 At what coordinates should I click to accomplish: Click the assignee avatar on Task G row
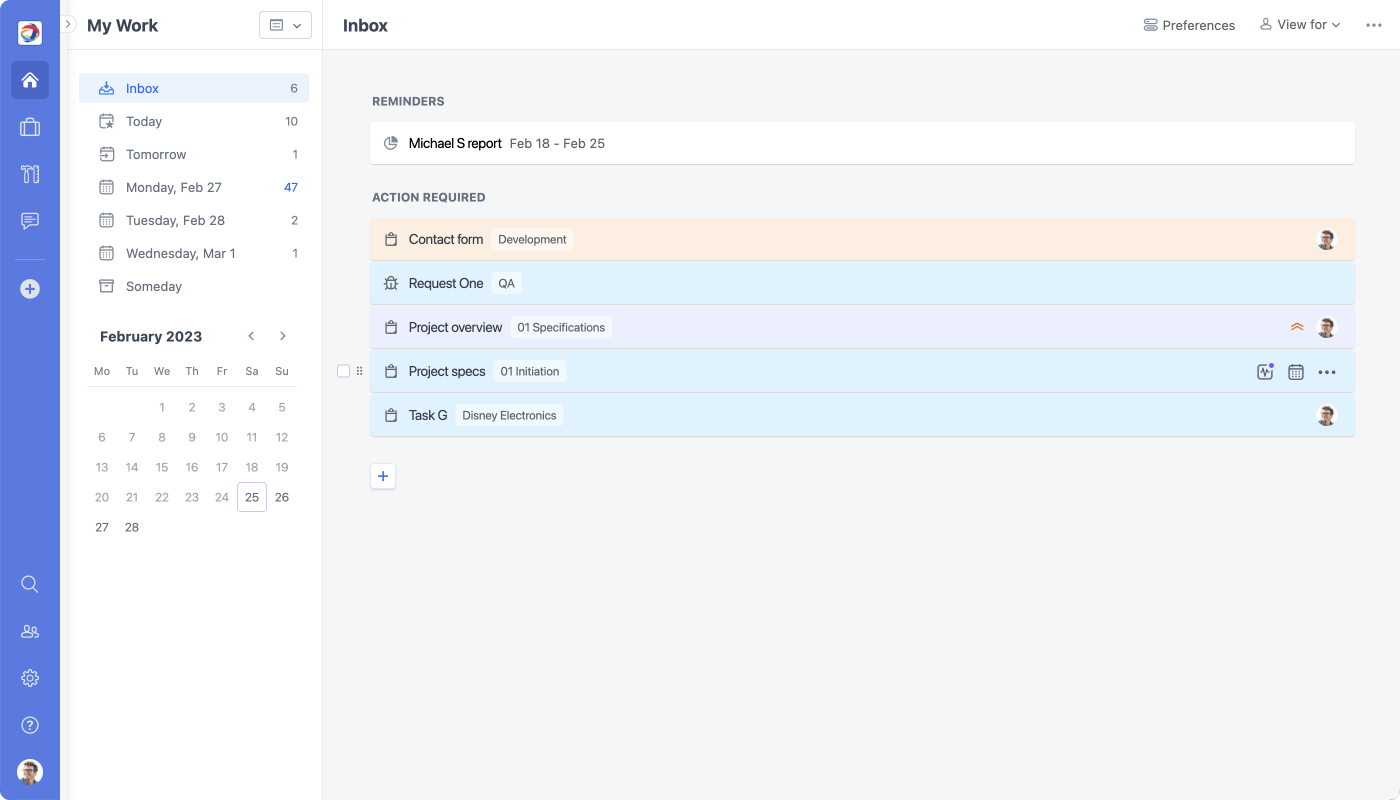(x=1327, y=416)
